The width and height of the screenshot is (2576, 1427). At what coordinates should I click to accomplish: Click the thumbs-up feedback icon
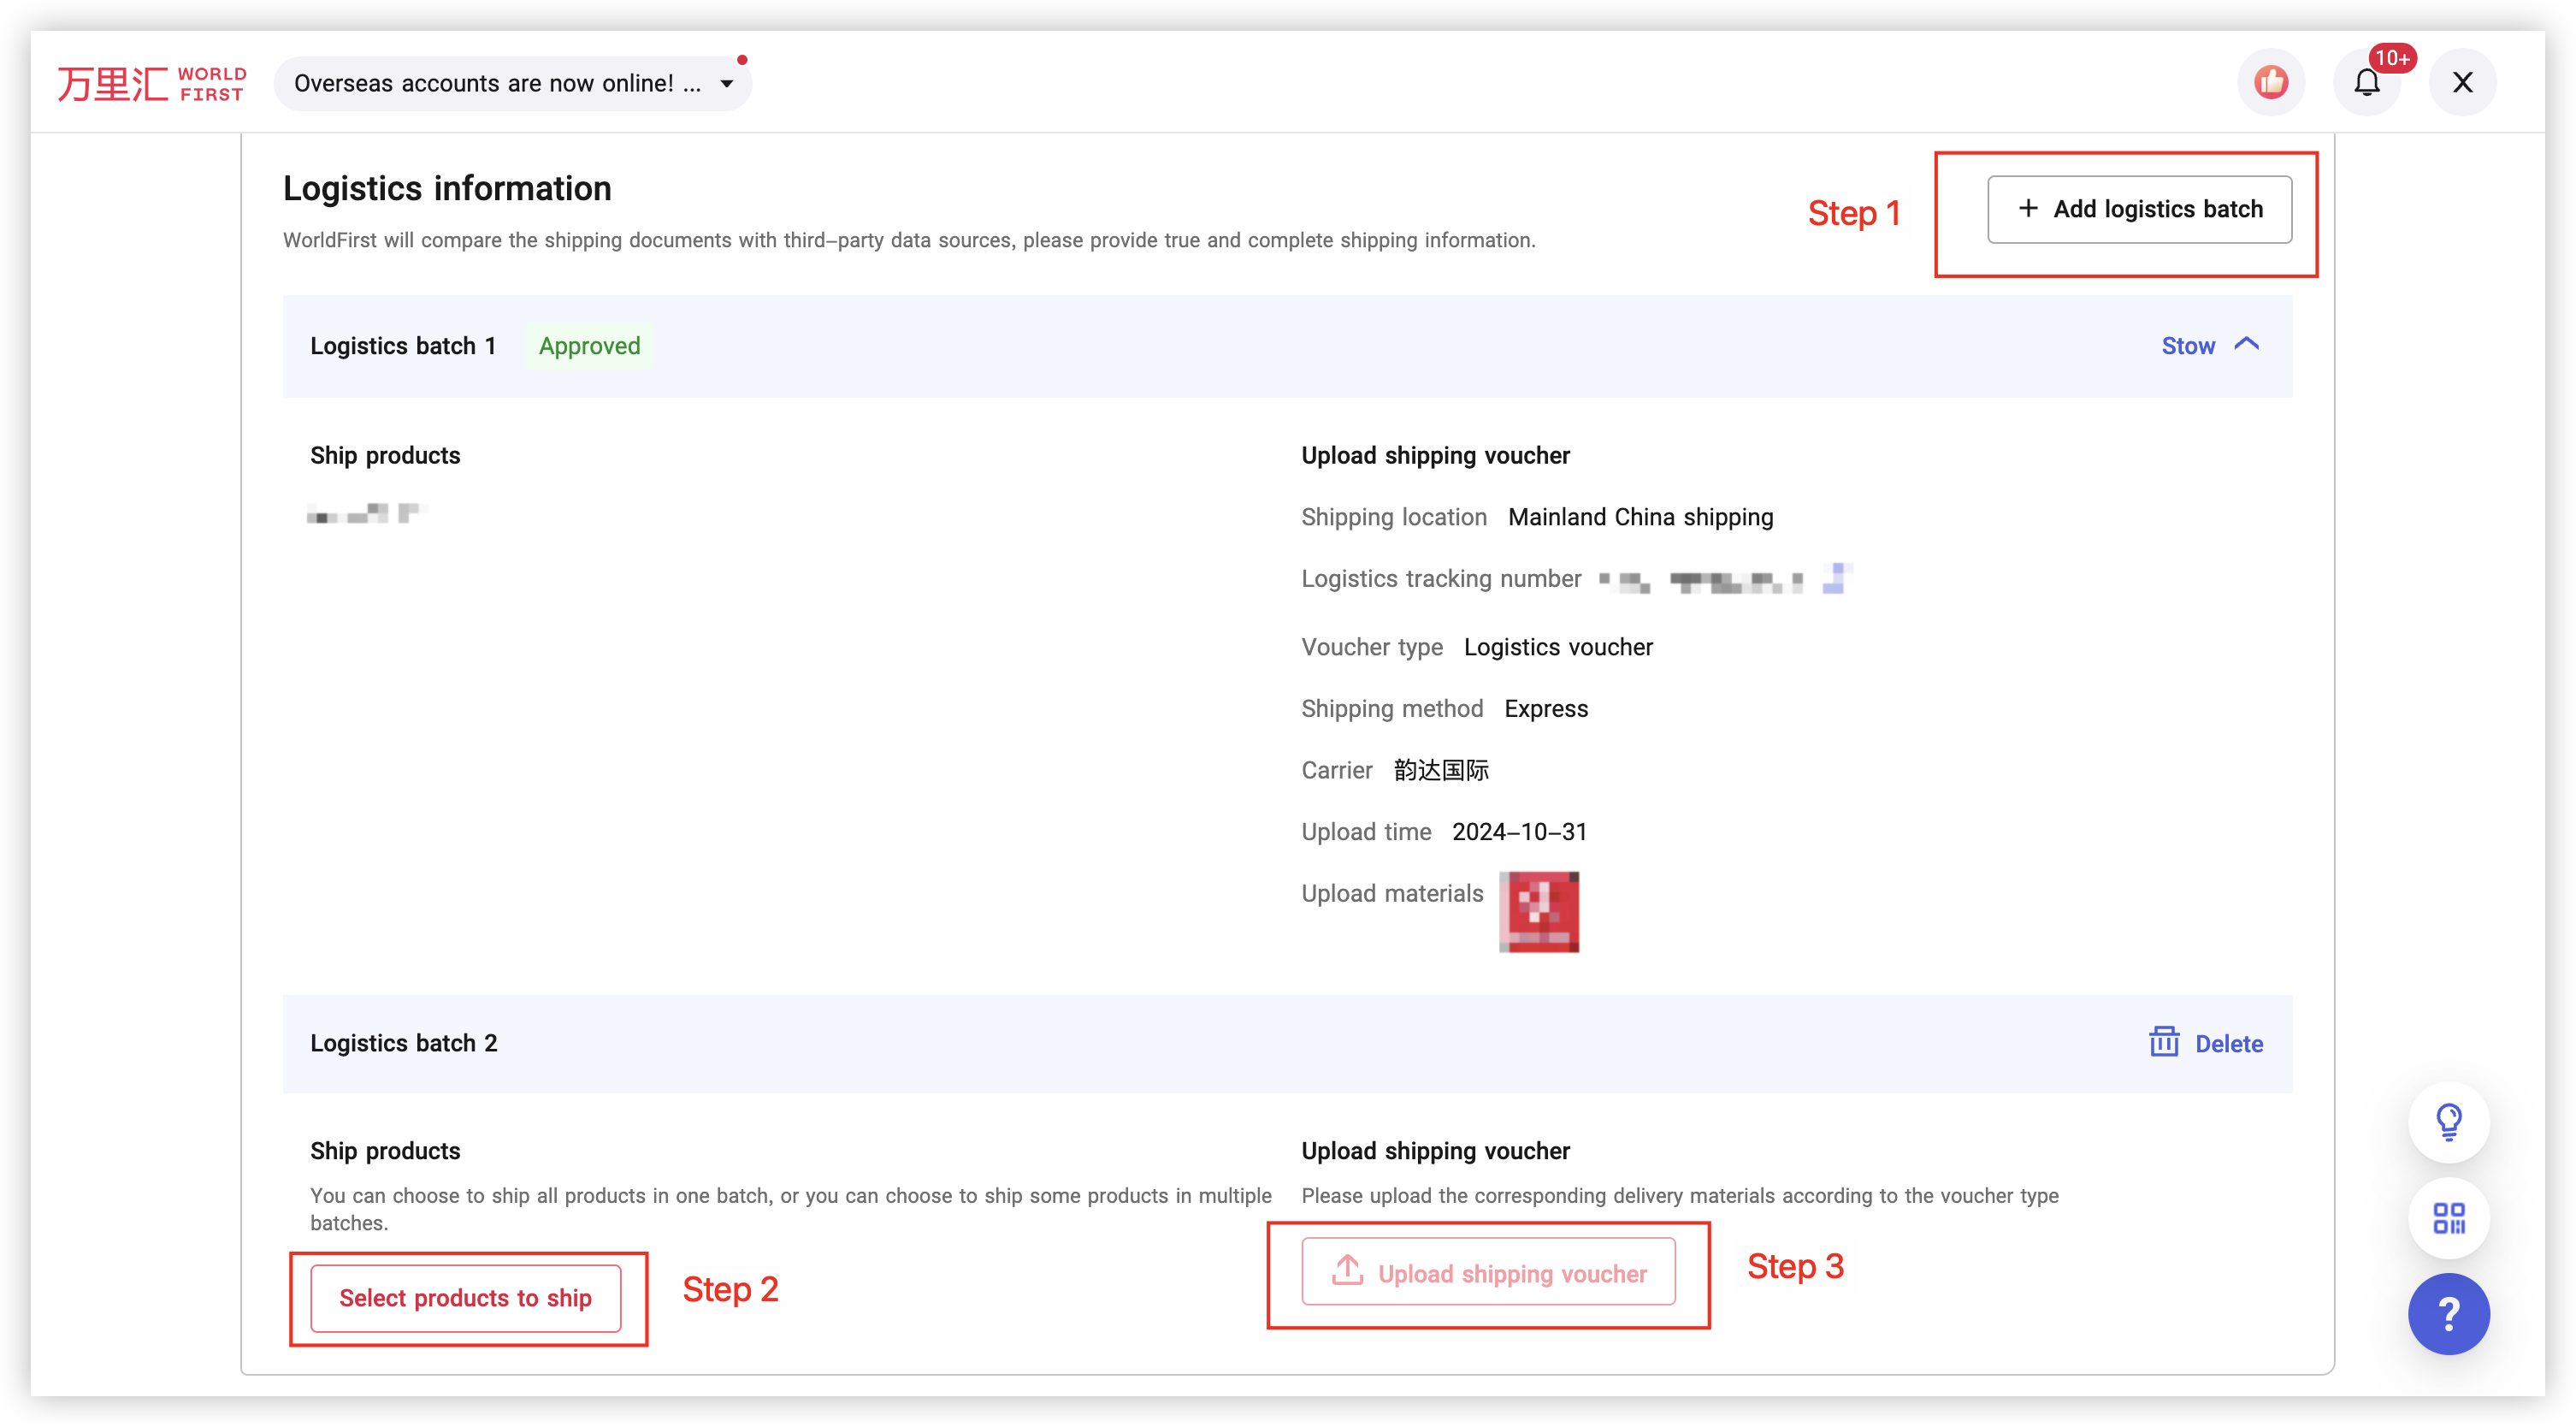[2270, 82]
